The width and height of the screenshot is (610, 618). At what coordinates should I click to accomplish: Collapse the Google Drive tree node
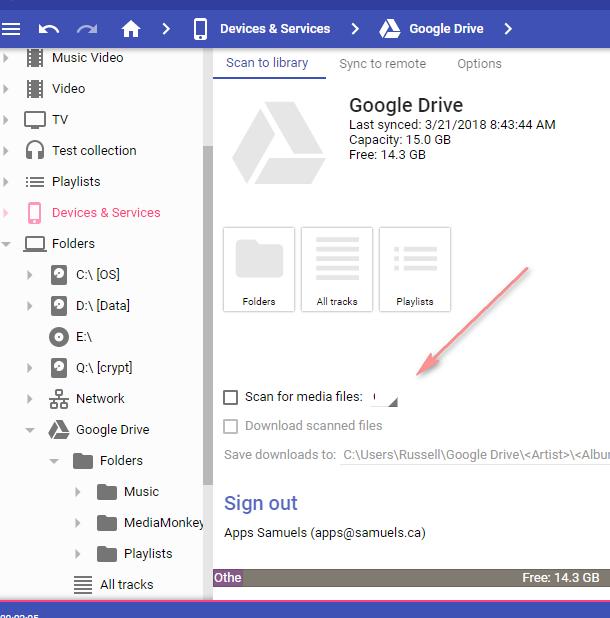(30, 430)
